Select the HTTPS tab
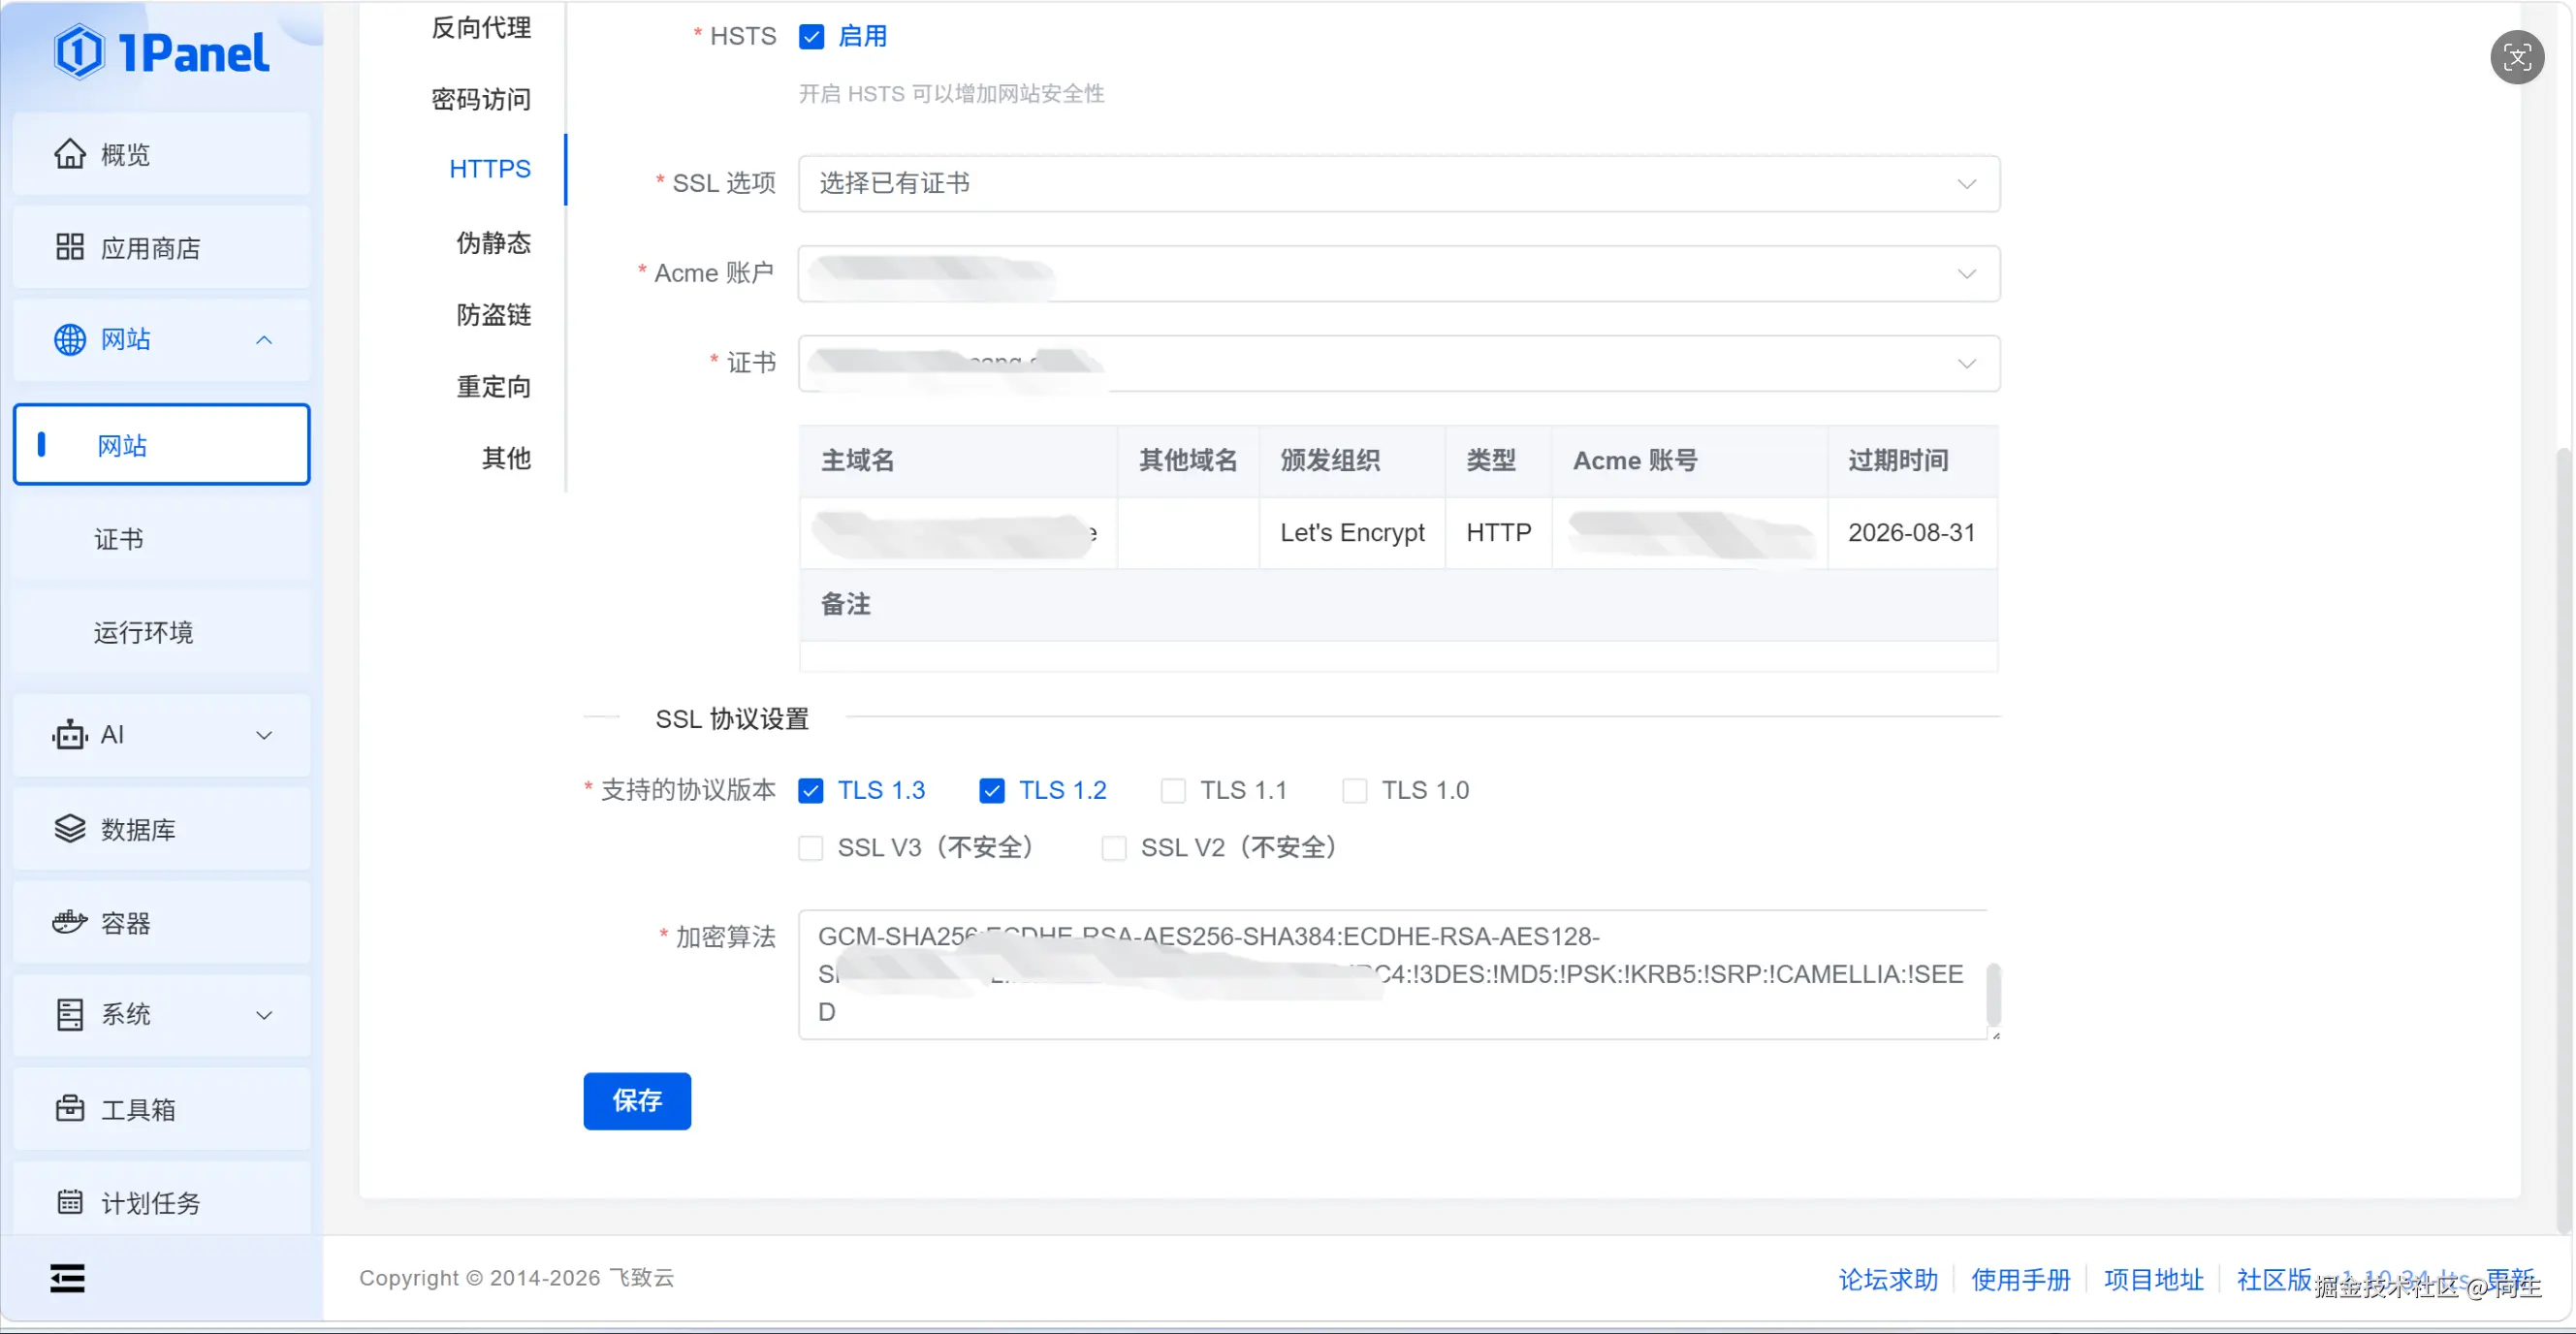The height and width of the screenshot is (1334, 2576). [490, 169]
